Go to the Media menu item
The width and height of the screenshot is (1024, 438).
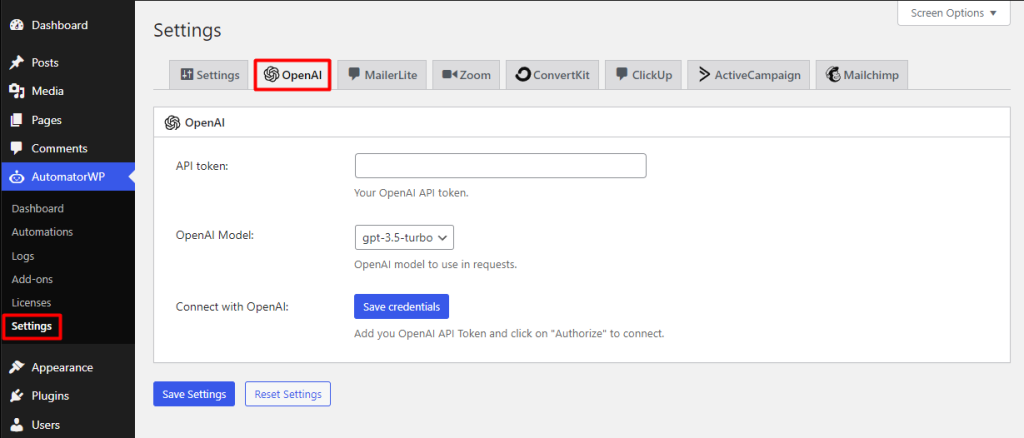tap(67, 91)
